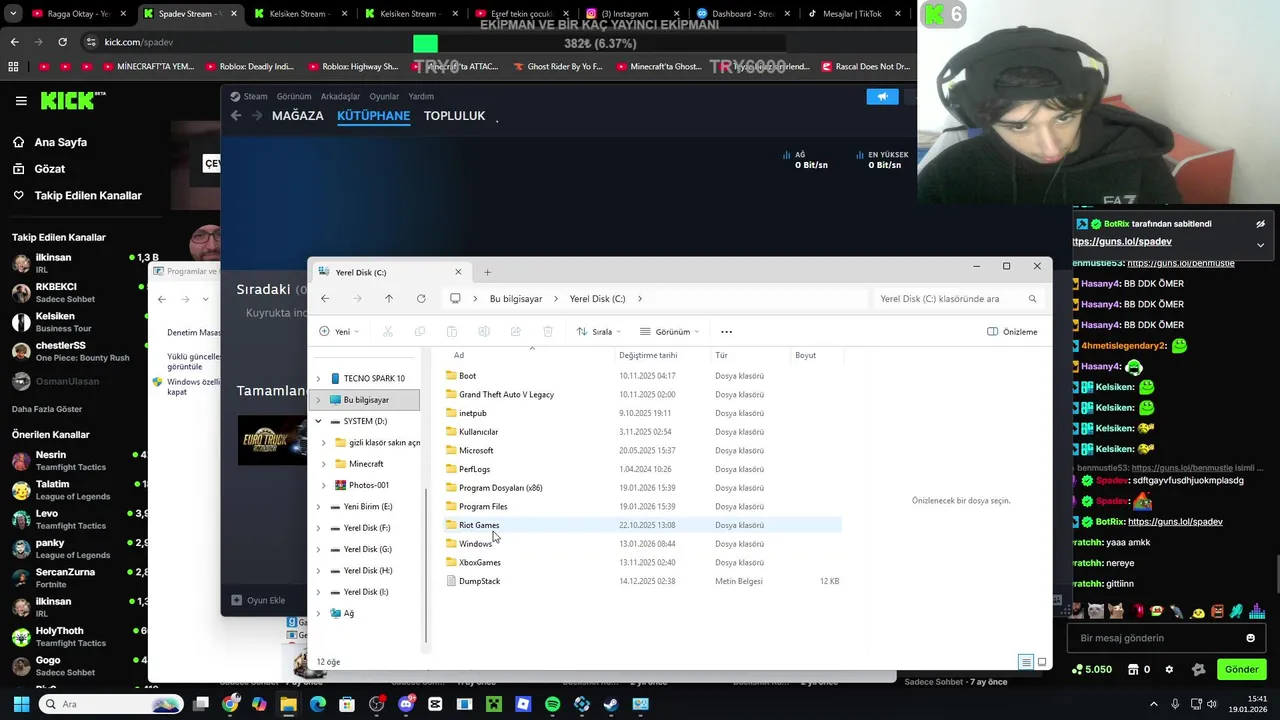This screenshot has height=720, width=1280.
Task: Open Steam from the taskbar
Action: tap(611, 704)
